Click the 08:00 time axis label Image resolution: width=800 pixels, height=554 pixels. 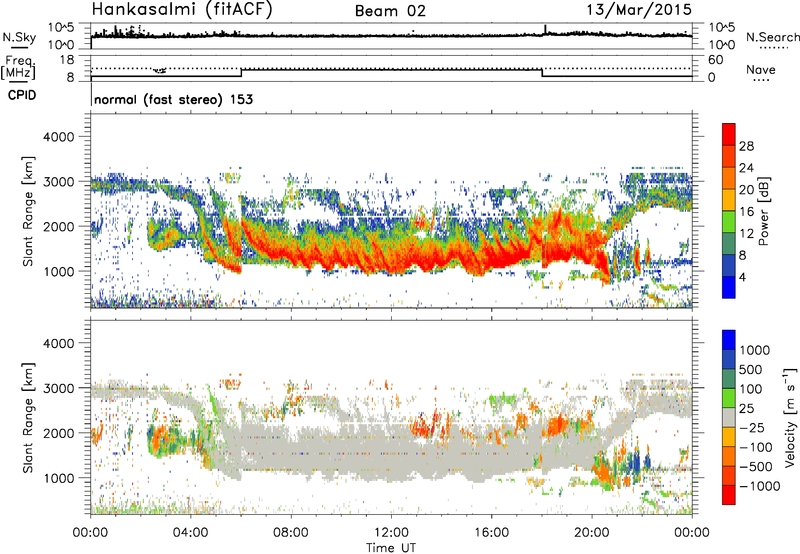[291, 533]
